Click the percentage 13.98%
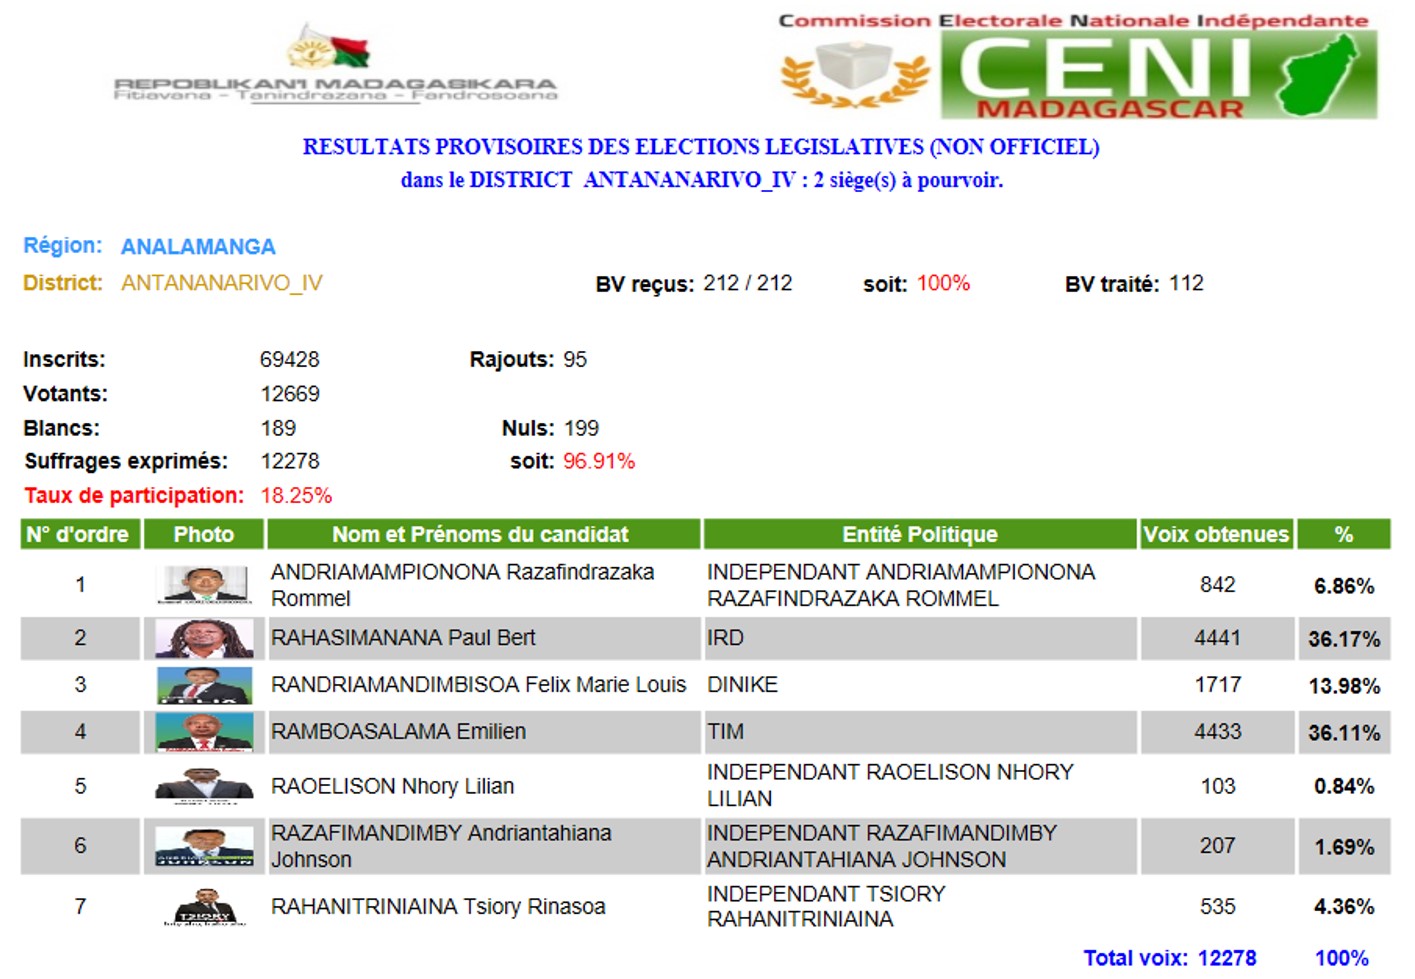Image resolution: width=1415 pixels, height=979 pixels. point(1344,686)
